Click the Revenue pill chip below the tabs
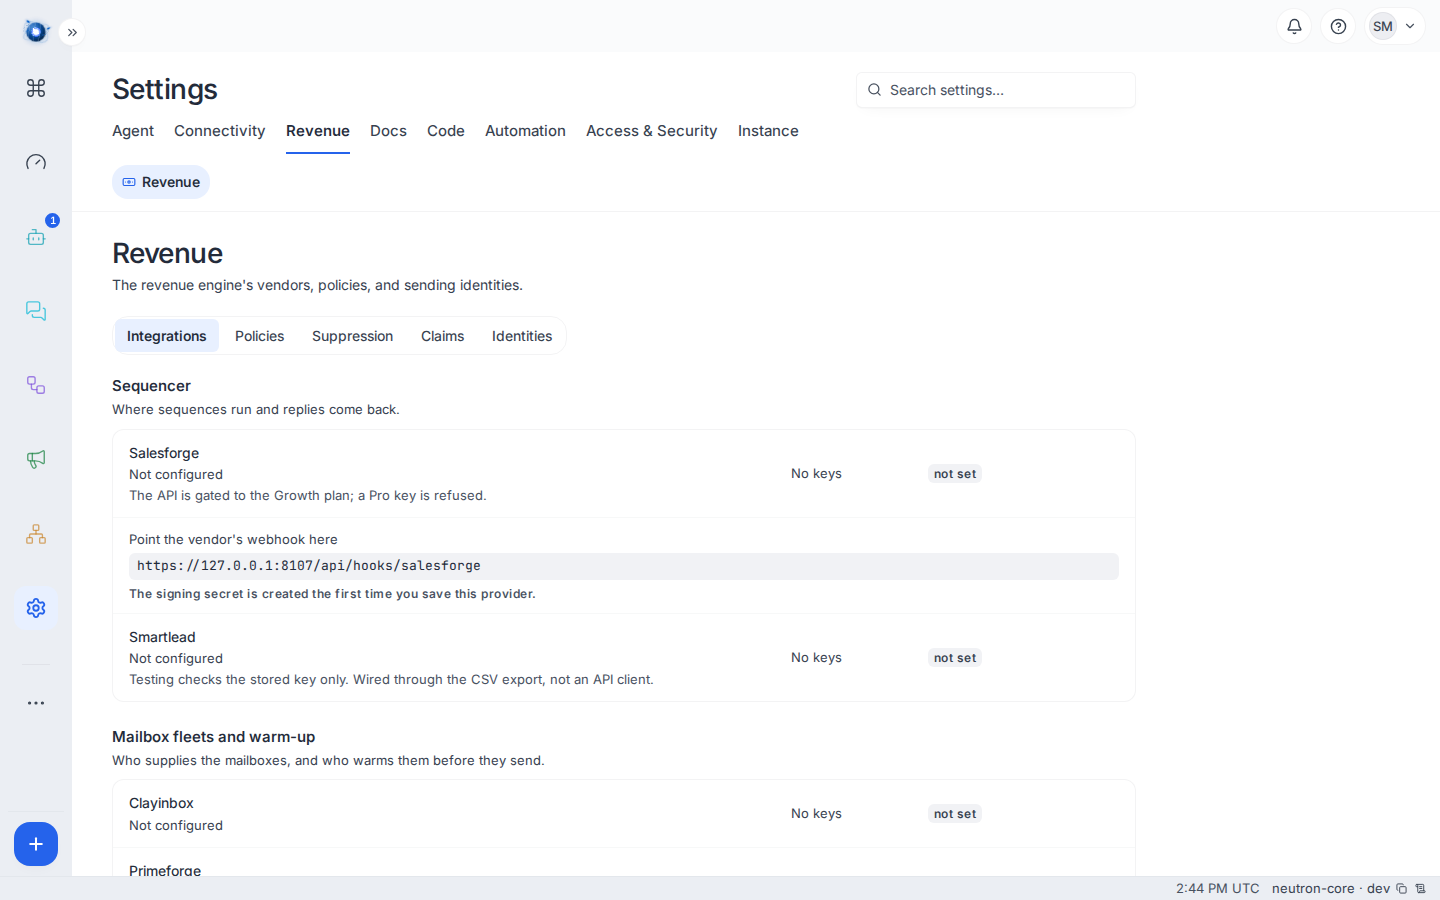Screen dimensions: 1440x900 point(161,182)
